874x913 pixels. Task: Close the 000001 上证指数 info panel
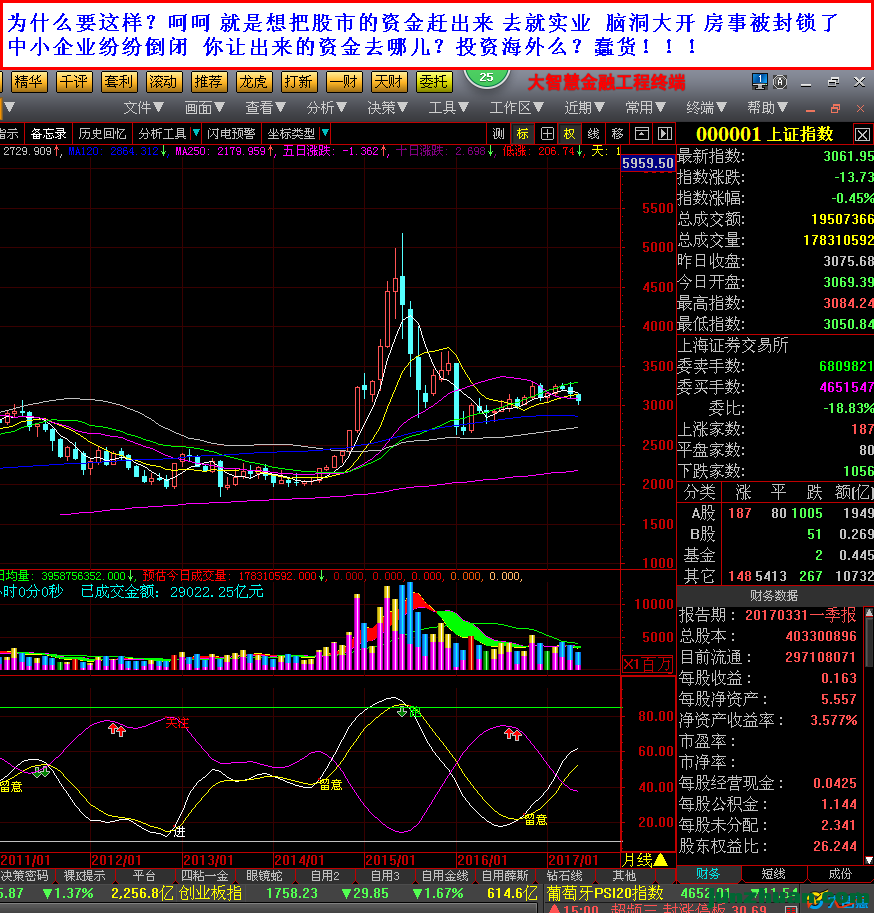coord(862,135)
